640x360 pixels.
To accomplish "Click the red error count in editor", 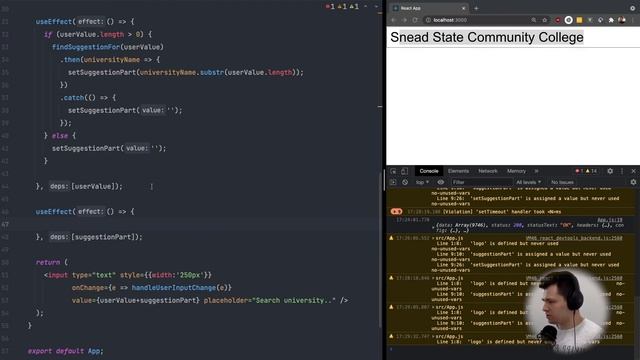I will click(330, 7).
